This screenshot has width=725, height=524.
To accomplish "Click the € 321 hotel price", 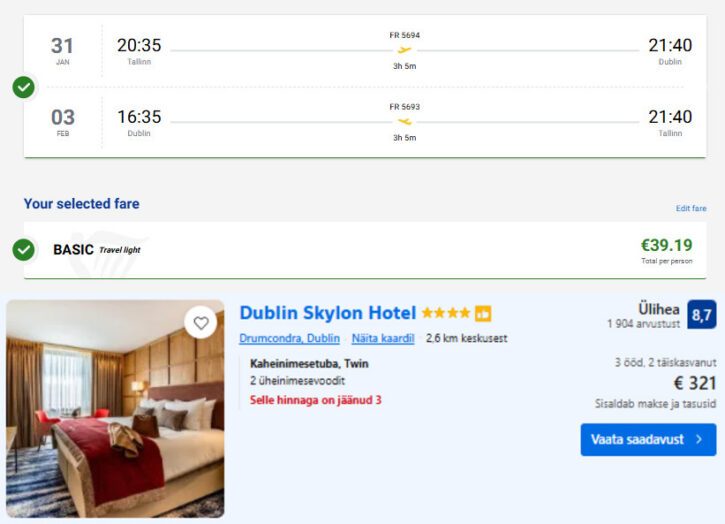I will tap(694, 383).
